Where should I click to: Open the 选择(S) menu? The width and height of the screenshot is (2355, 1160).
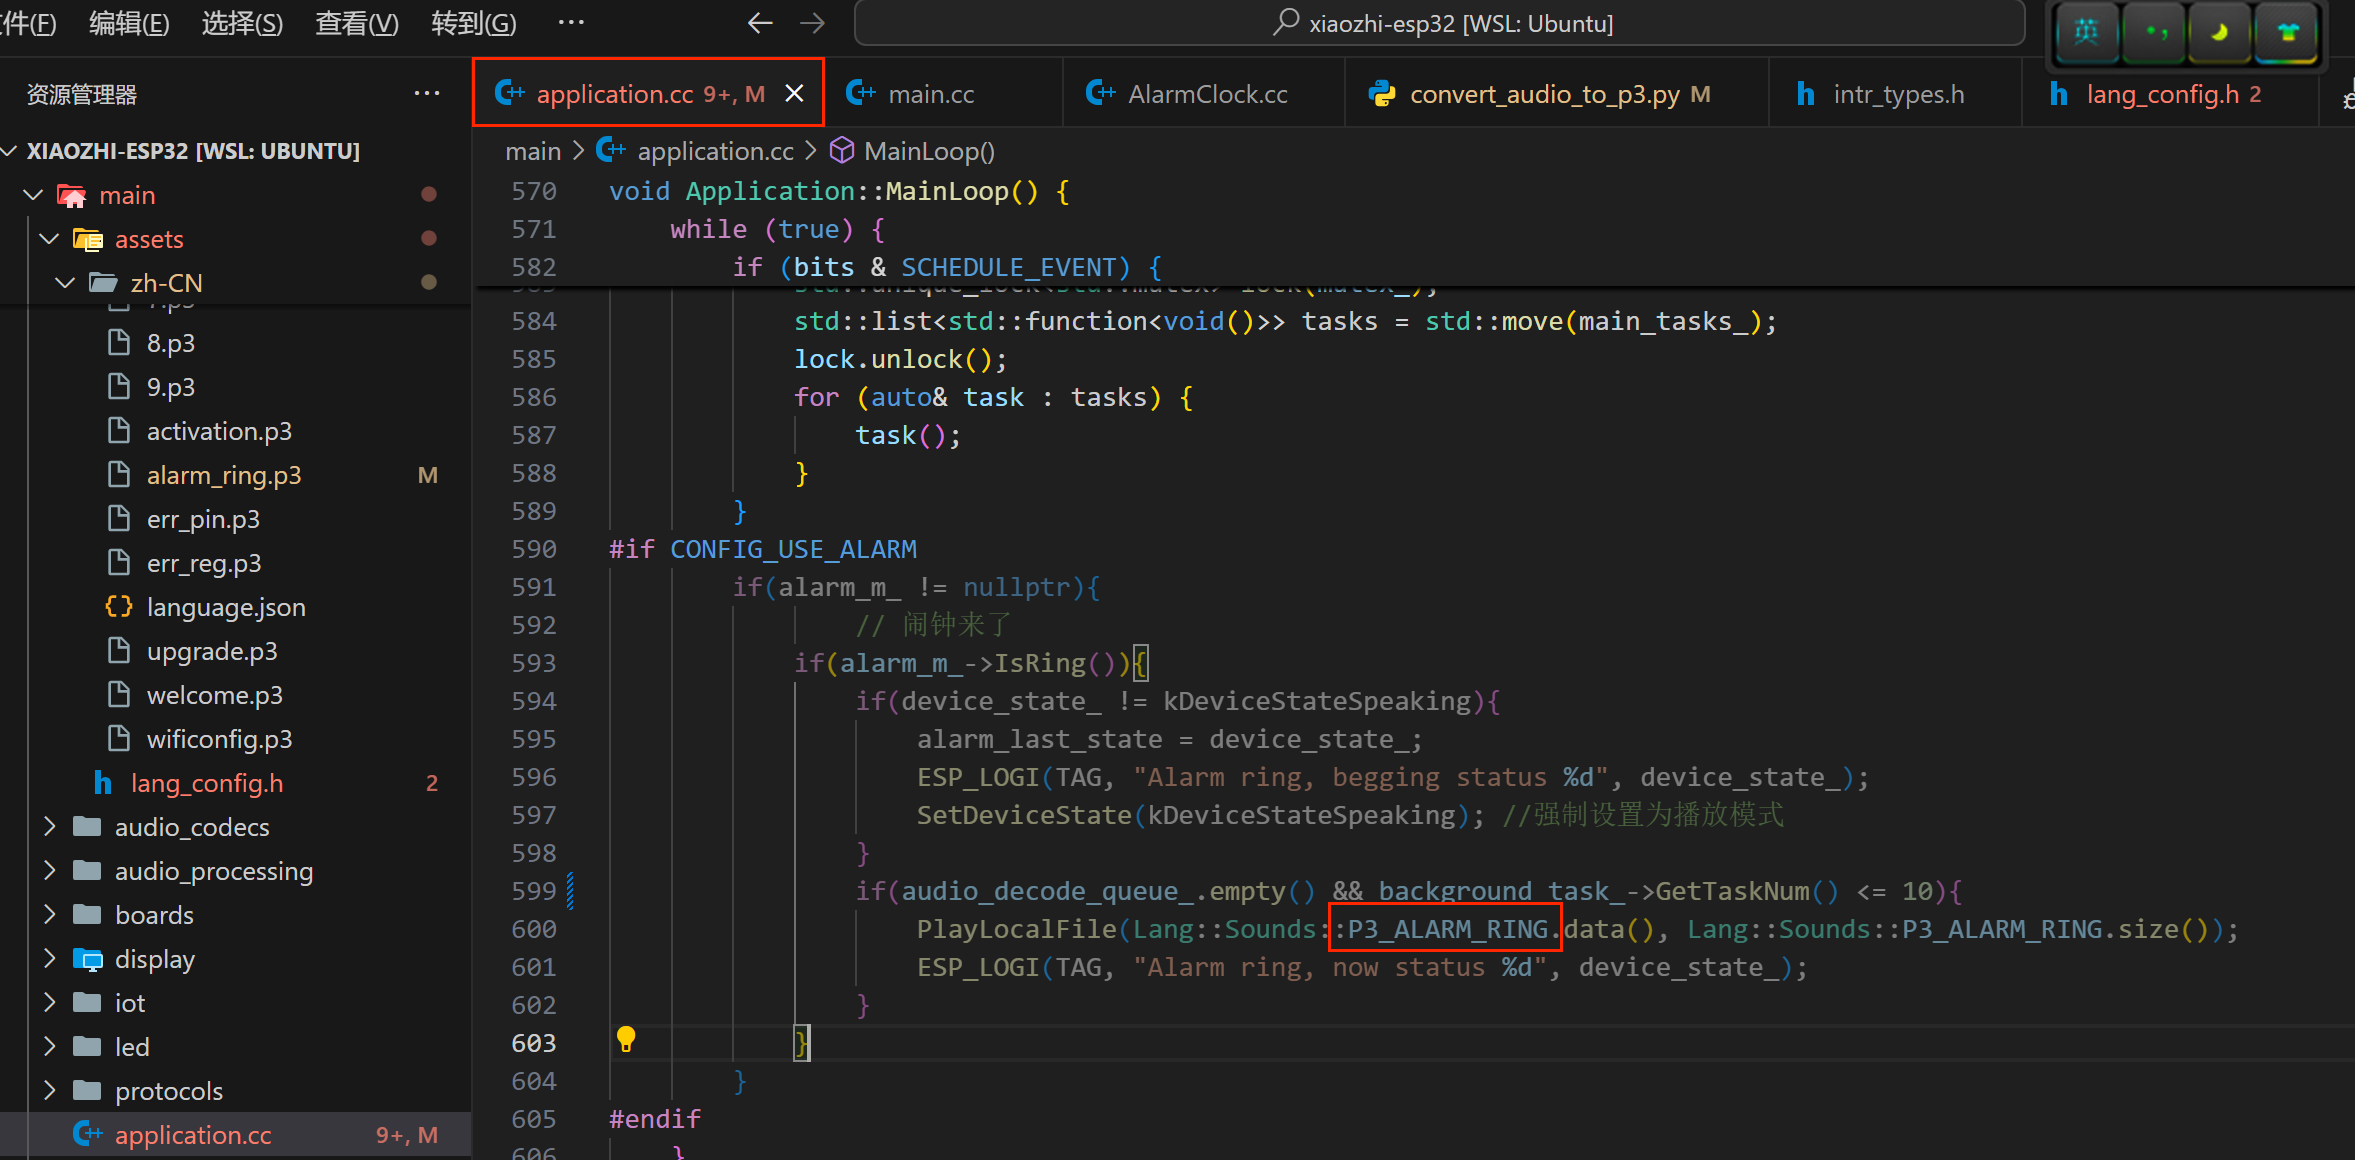coord(242,23)
